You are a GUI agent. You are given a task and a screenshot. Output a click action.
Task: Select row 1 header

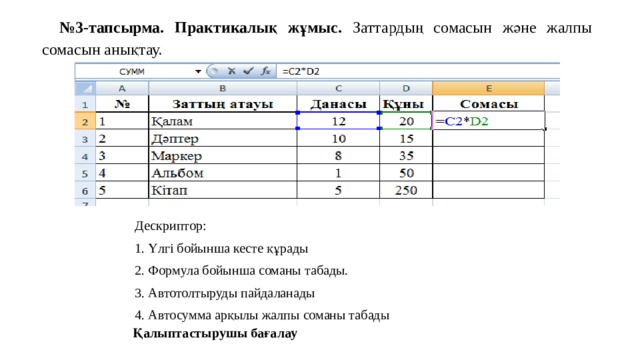[x=85, y=104]
